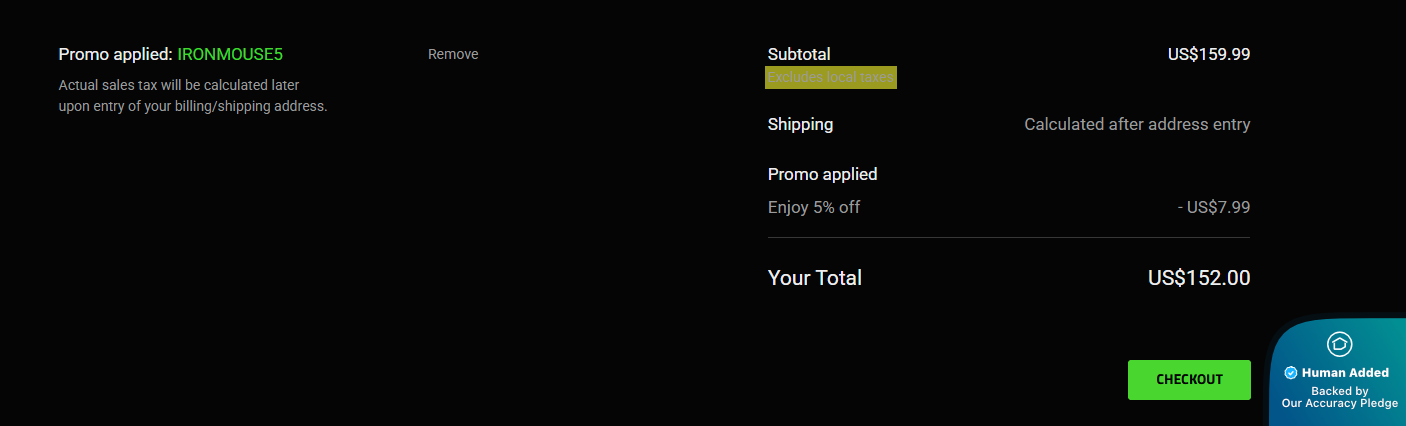Remove the applied promo code
The image size is (1406, 426).
point(453,54)
